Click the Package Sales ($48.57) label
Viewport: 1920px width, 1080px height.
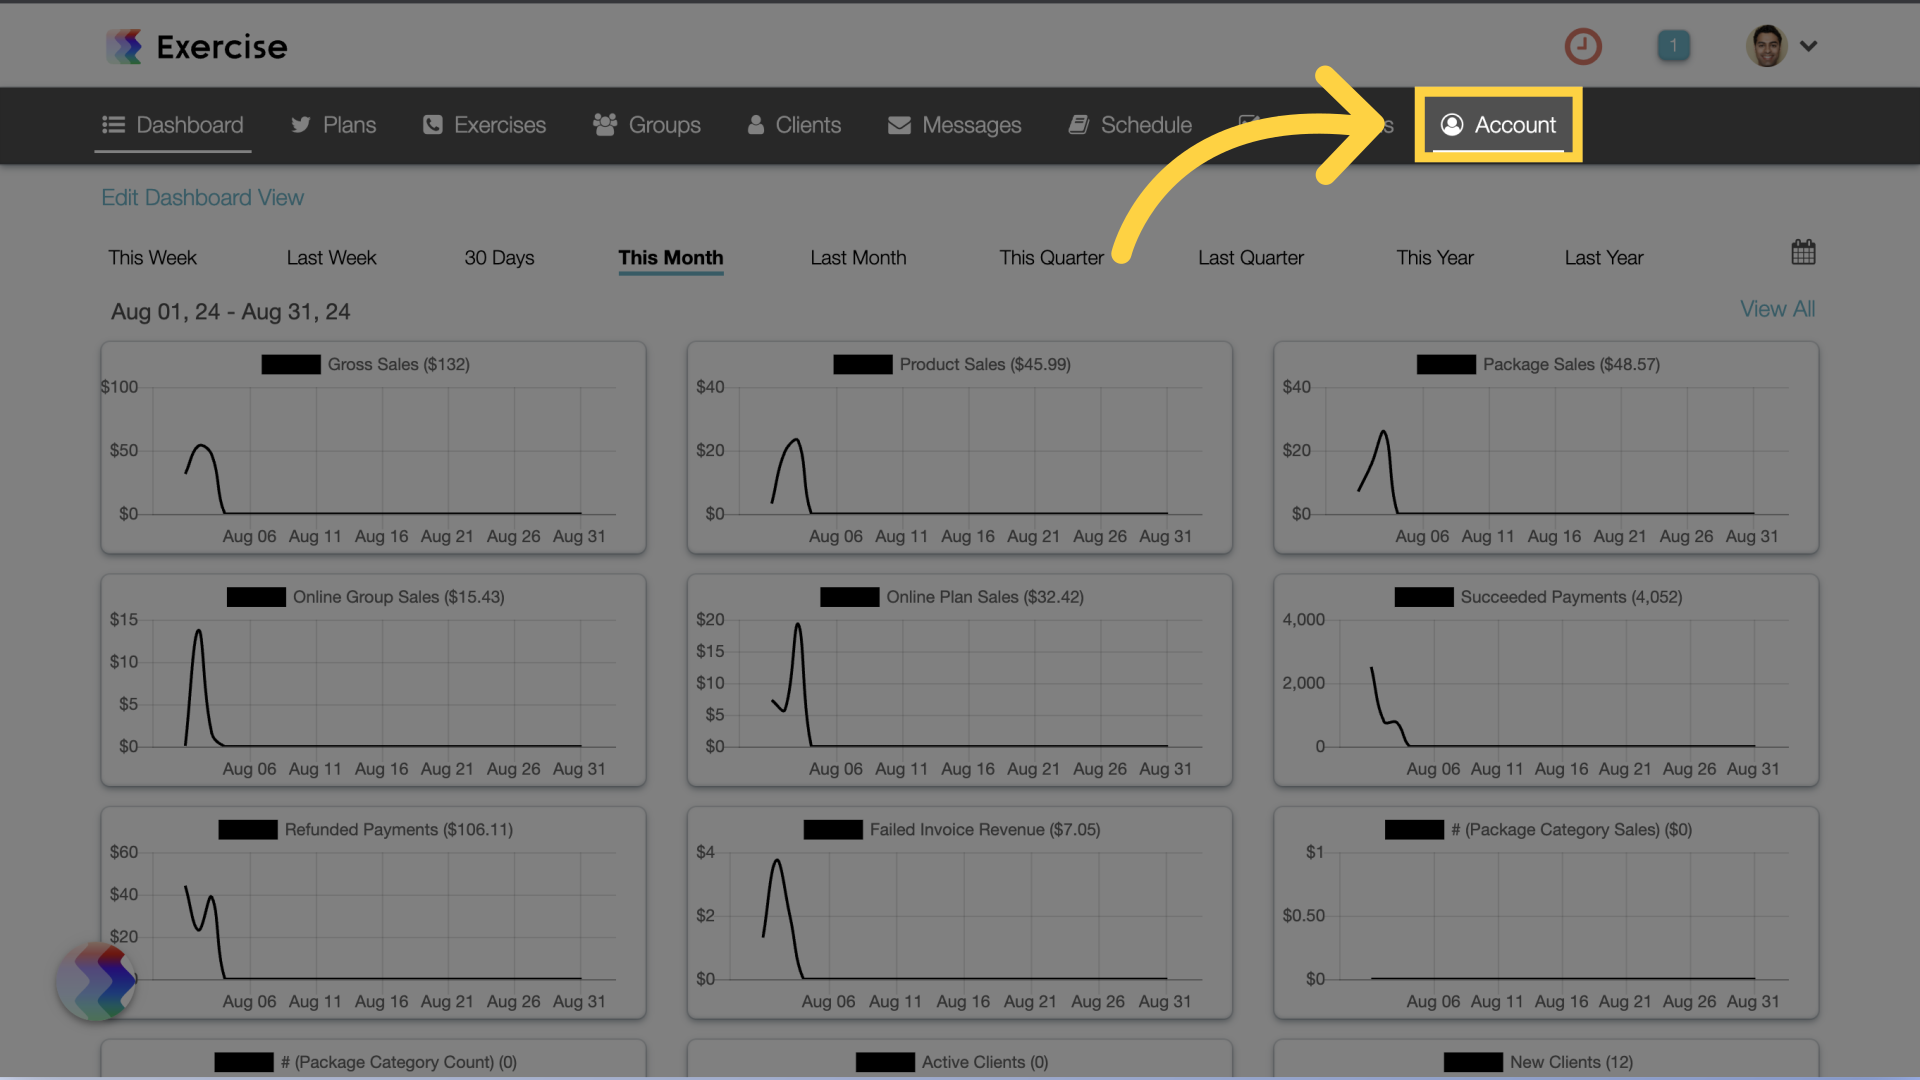coord(1571,365)
